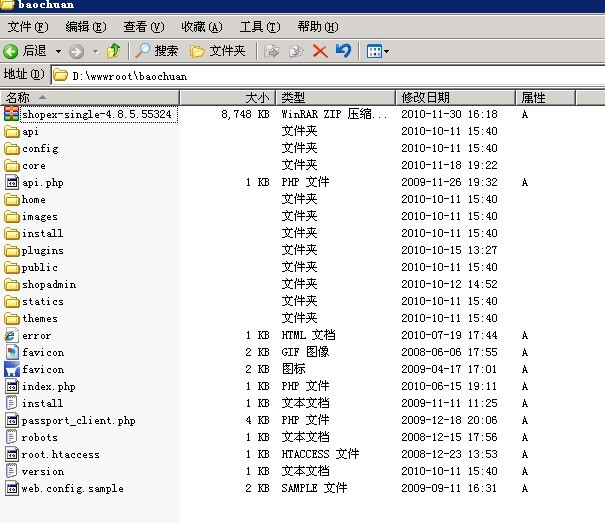605x523 pixels.
Task: Toggle the Folders pane button
Action: (218, 50)
